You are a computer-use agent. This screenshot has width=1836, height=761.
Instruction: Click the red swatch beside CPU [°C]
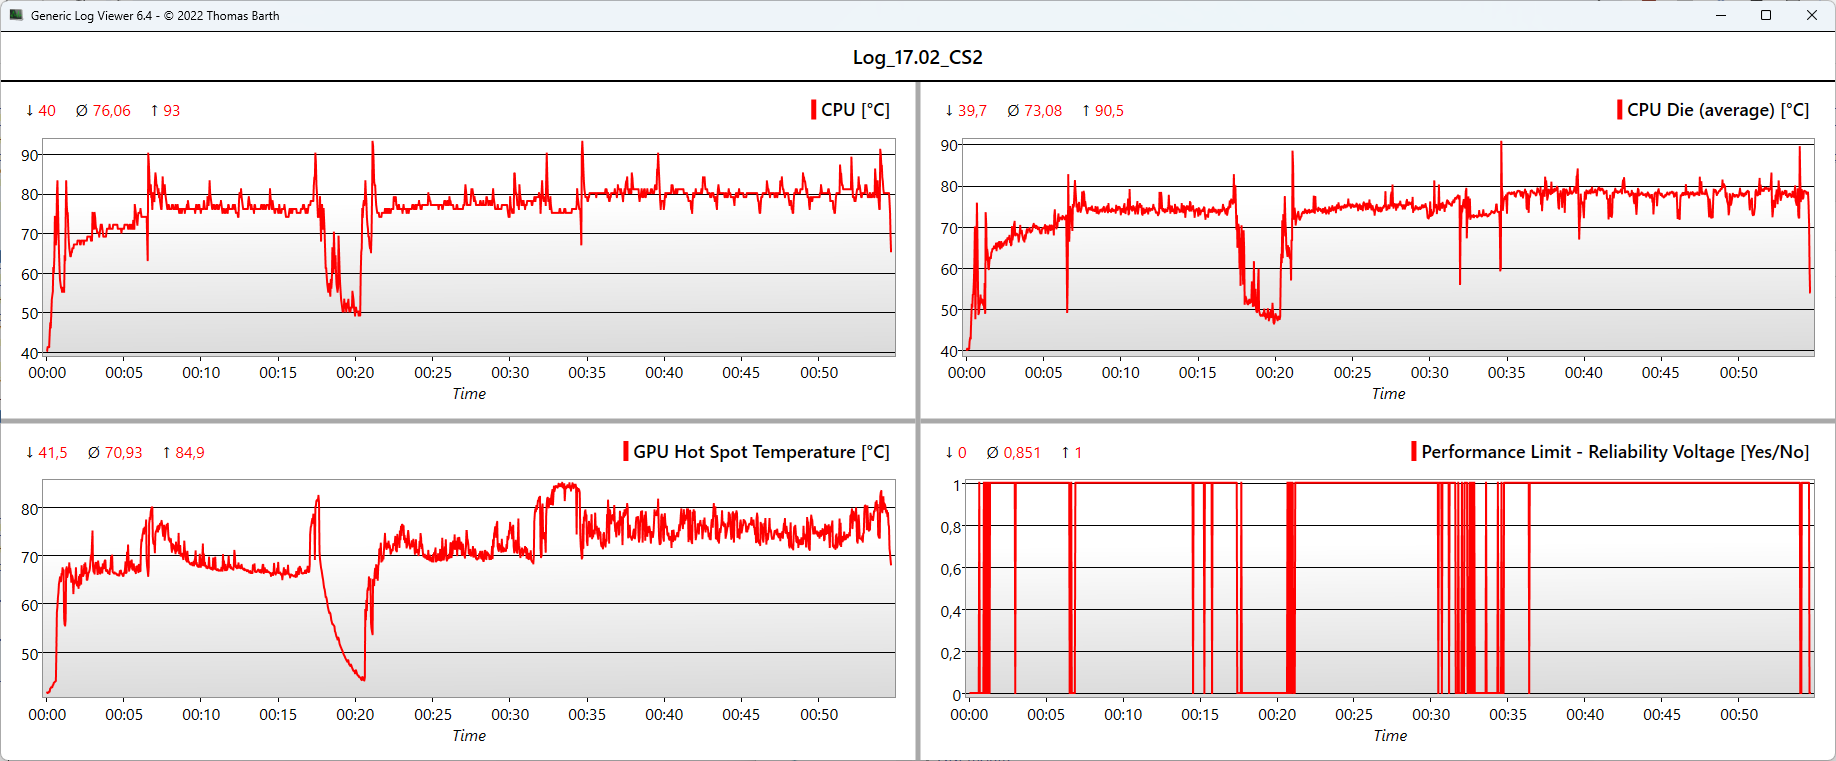(814, 110)
